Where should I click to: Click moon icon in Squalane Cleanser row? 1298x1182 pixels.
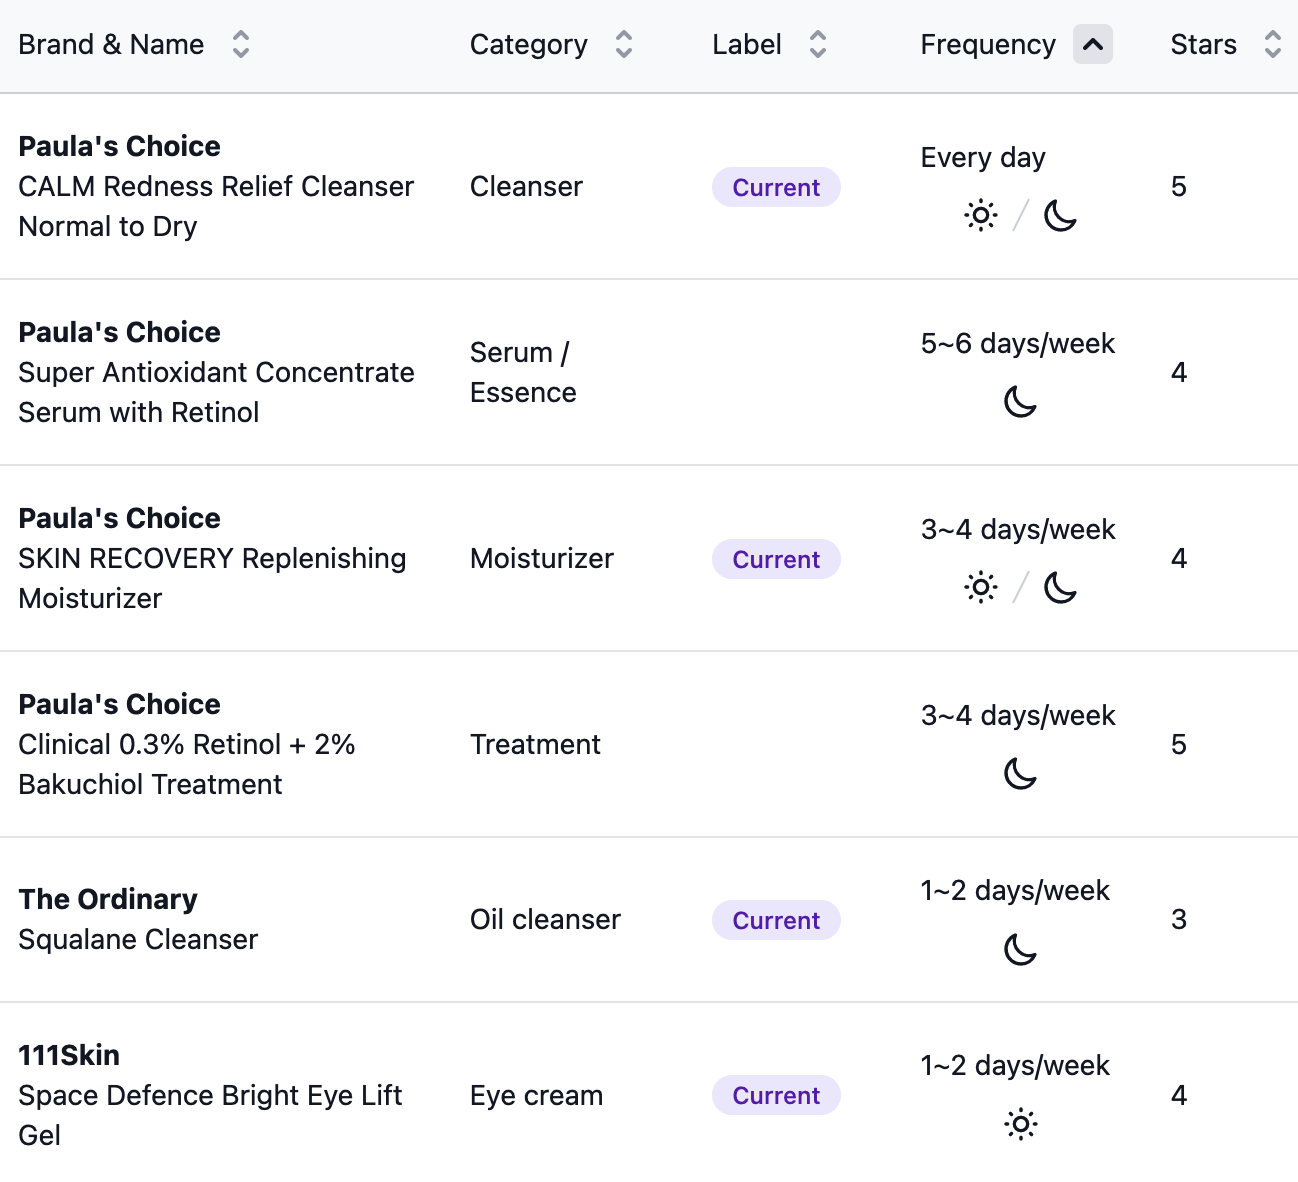[x=1020, y=949]
